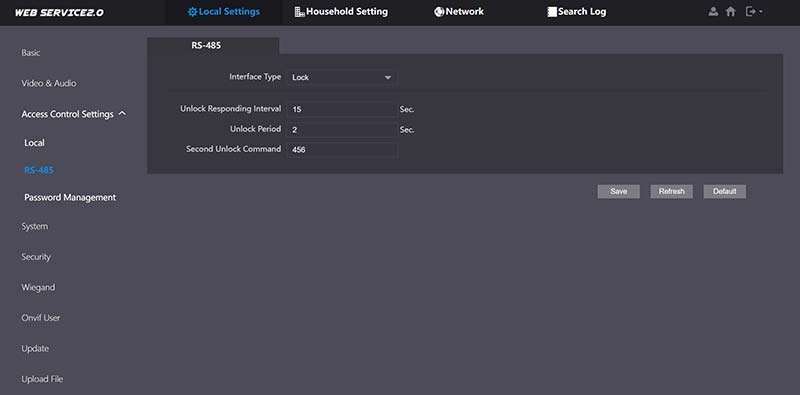Open Update in the sidebar
Screen dimensions: 800x395
(x=35, y=349)
